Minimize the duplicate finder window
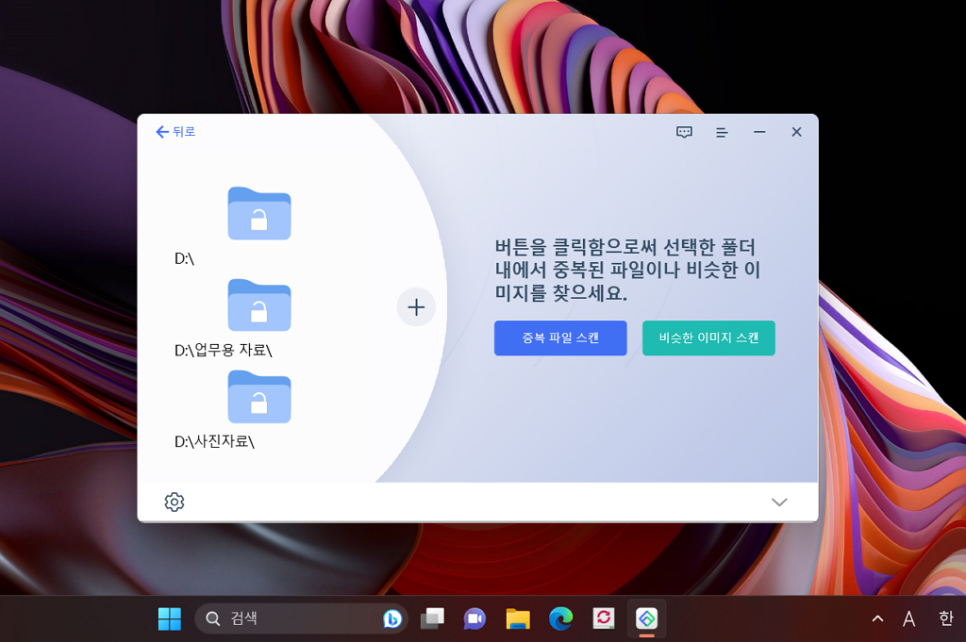 (760, 132)
